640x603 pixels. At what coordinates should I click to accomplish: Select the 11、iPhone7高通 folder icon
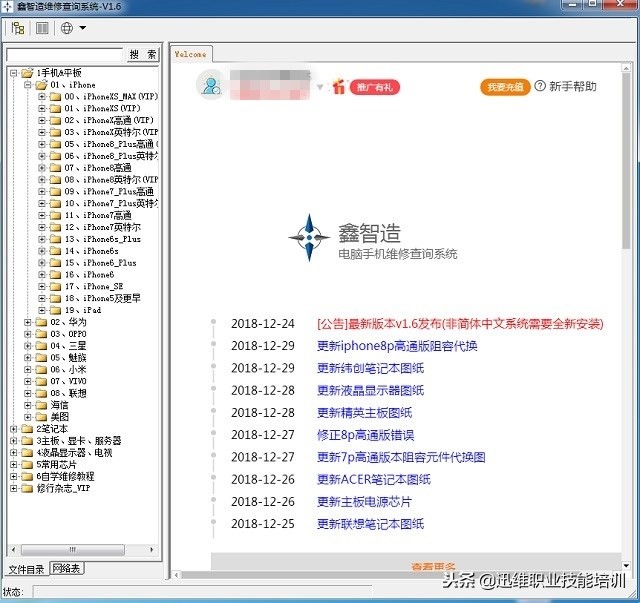[55, 215]
